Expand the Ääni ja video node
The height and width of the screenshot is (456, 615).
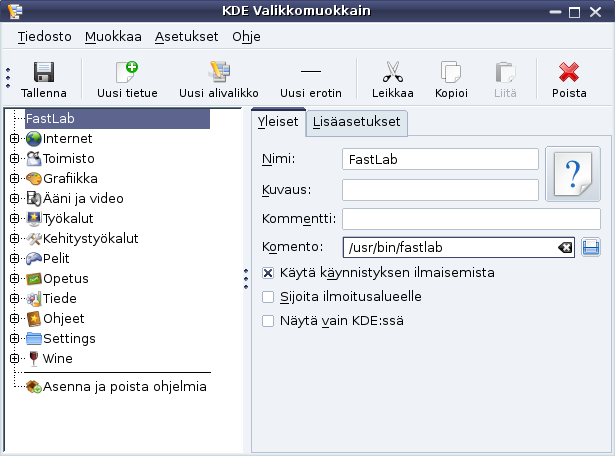click(14, 198)
